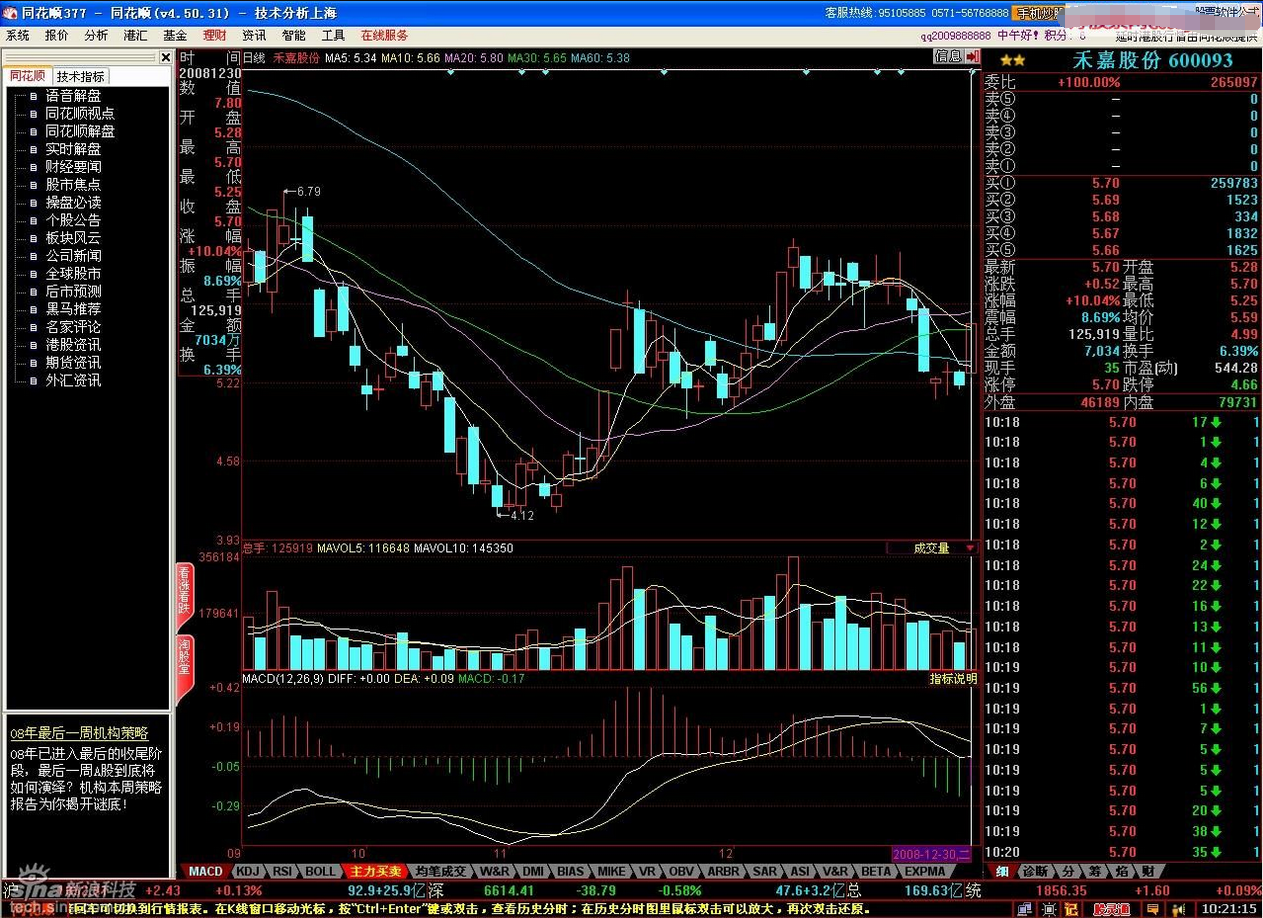Open 公司新闻 in the sidebar
The height and width of the screenshot is (918, 1263).
click(73, 256)
